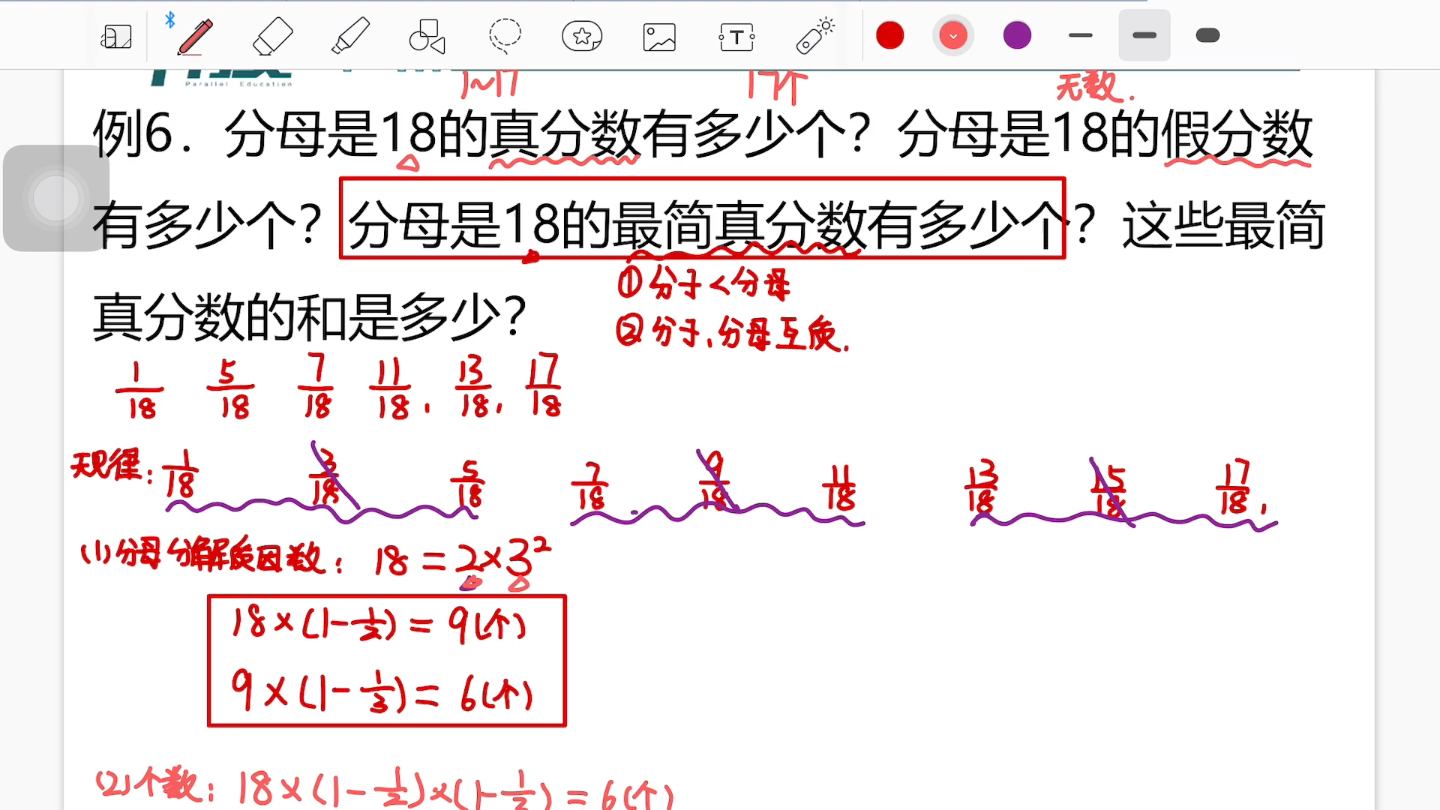Choose the thick stroke width
Viewport: 1440px width, 810px height.
[1207, 35]
